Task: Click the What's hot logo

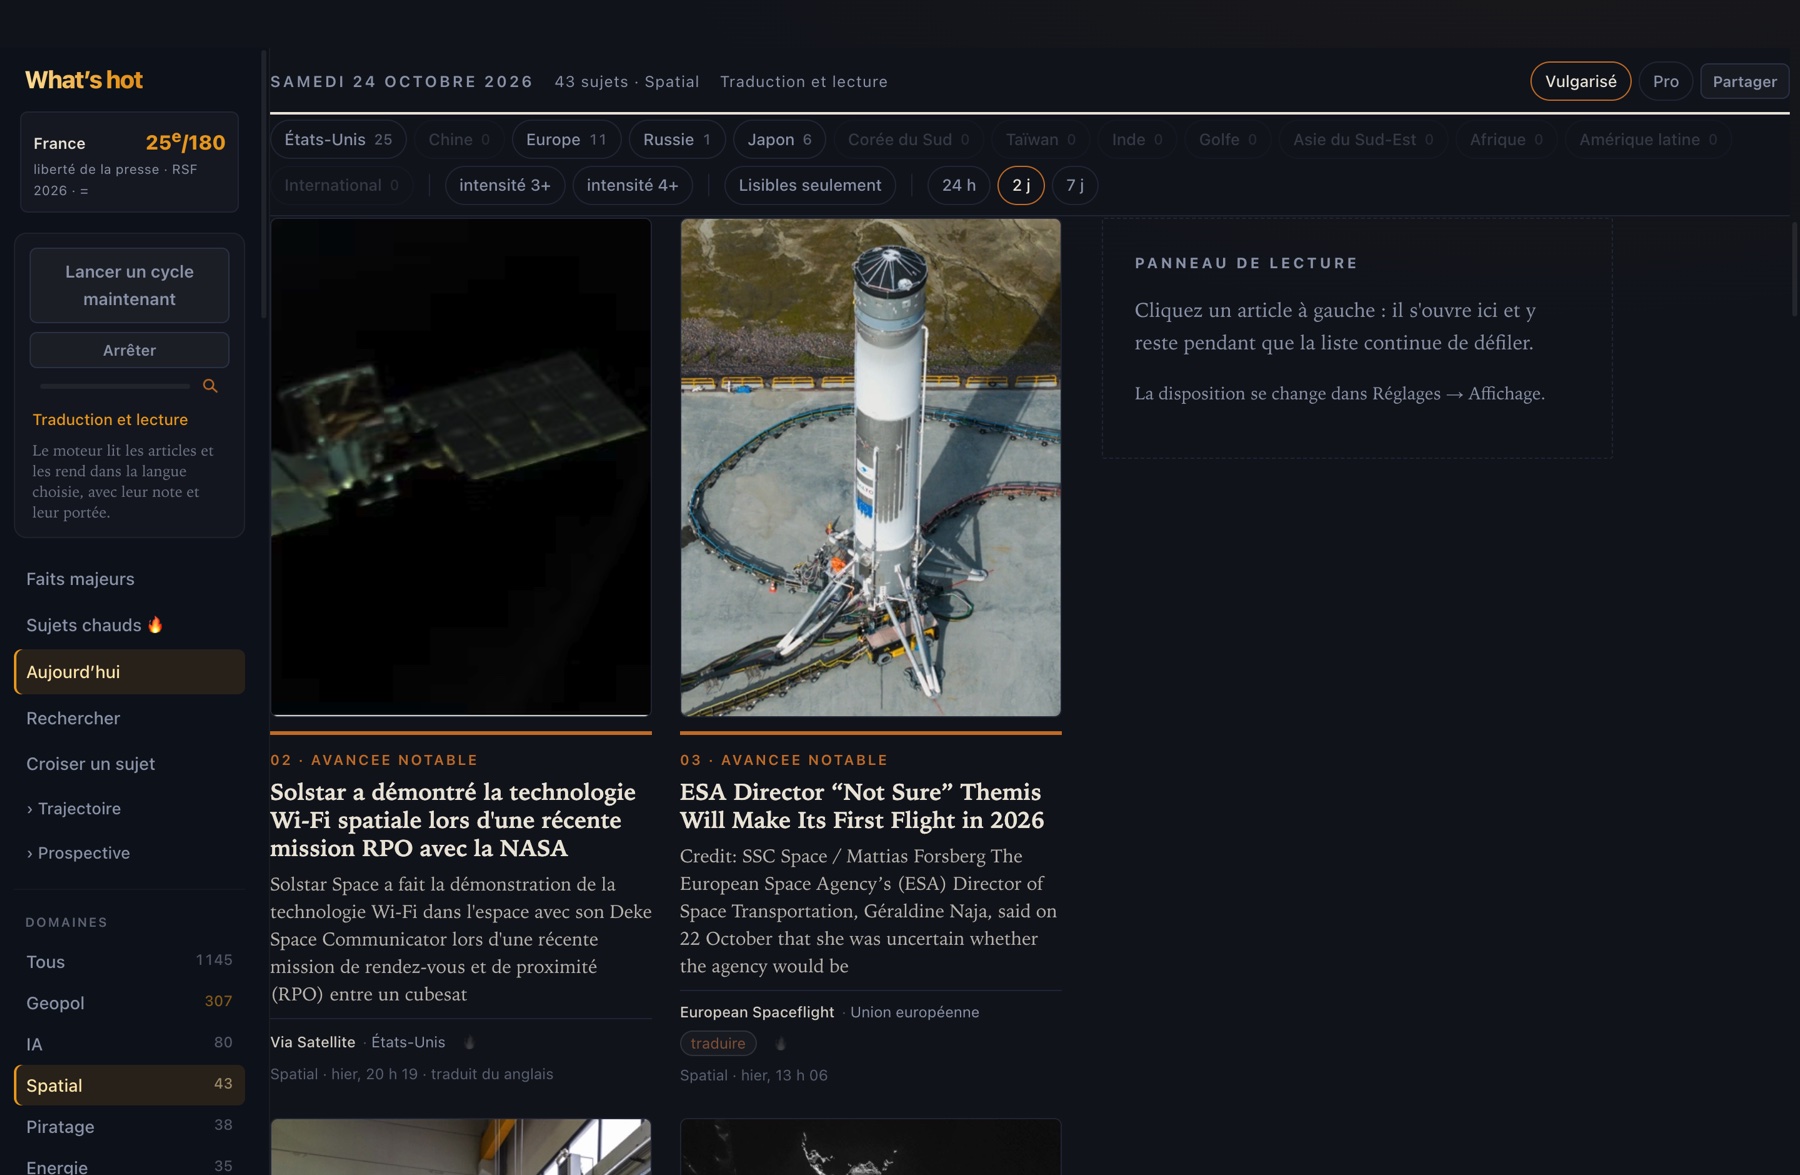Action: 84,80
